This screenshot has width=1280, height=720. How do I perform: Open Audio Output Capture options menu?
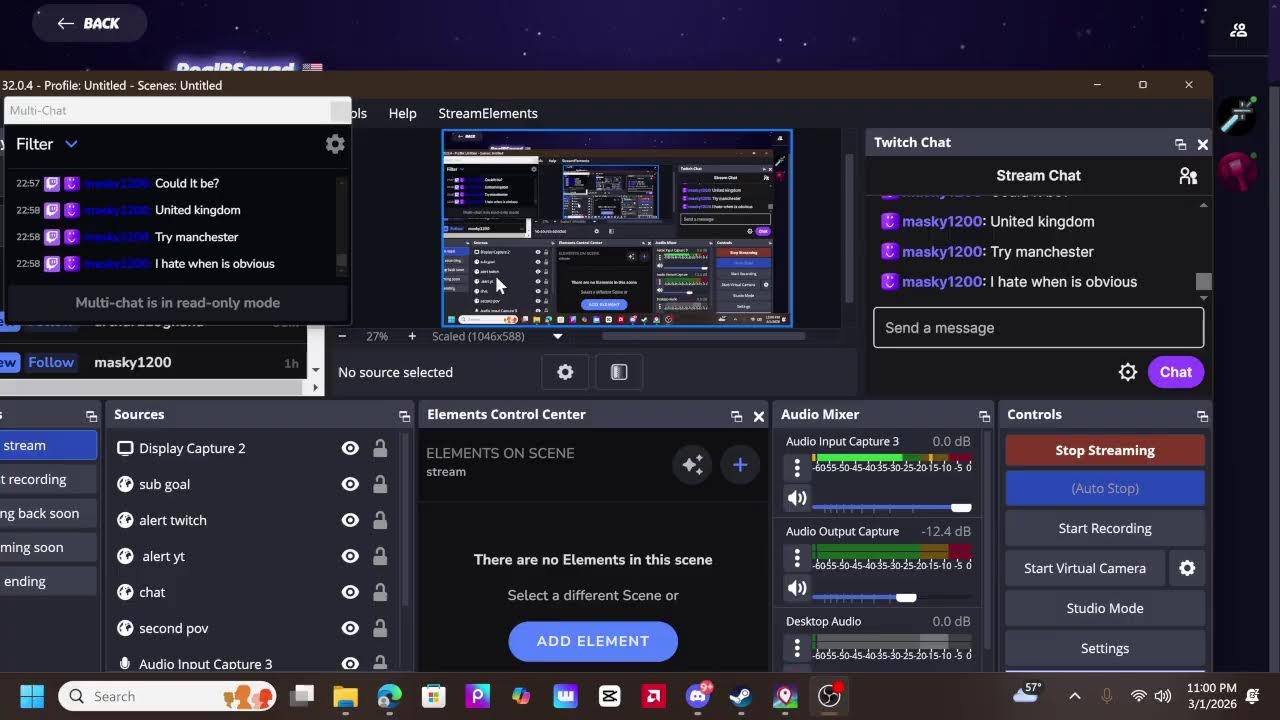click(x=797, y=557)
